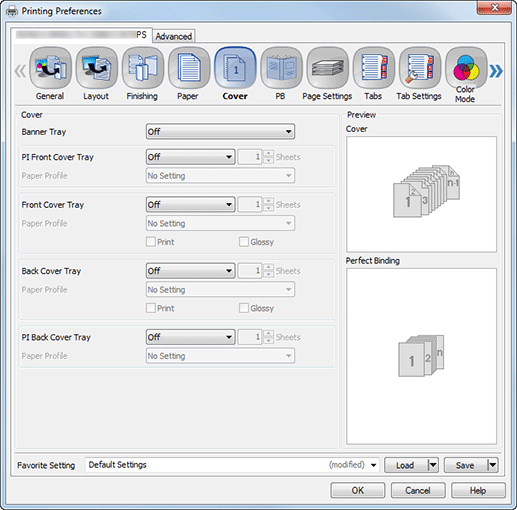
Task: Open the PI Front Cover Tray dropdown
Action: coord(190,157)
